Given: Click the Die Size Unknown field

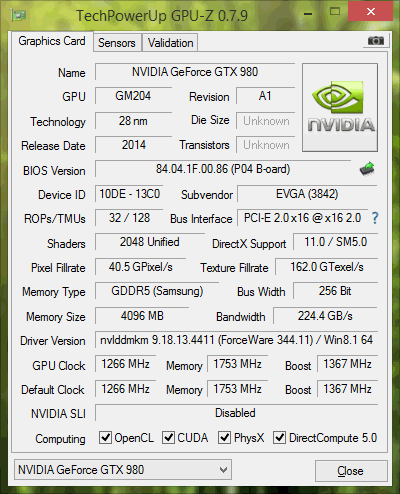Looking at the screenshot, I should pos(266,121).
